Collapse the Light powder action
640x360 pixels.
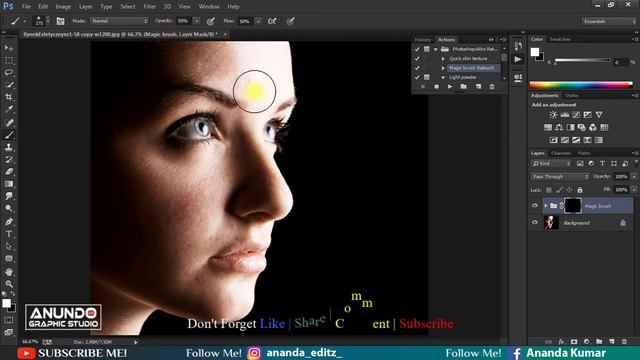(x=443, y=77)
